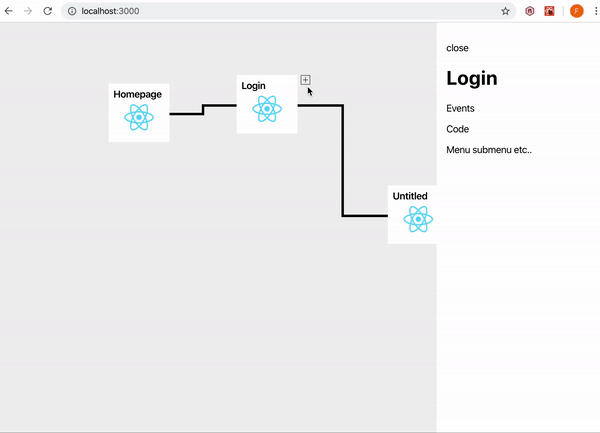Select the Login node title

[x=253, y=86]
